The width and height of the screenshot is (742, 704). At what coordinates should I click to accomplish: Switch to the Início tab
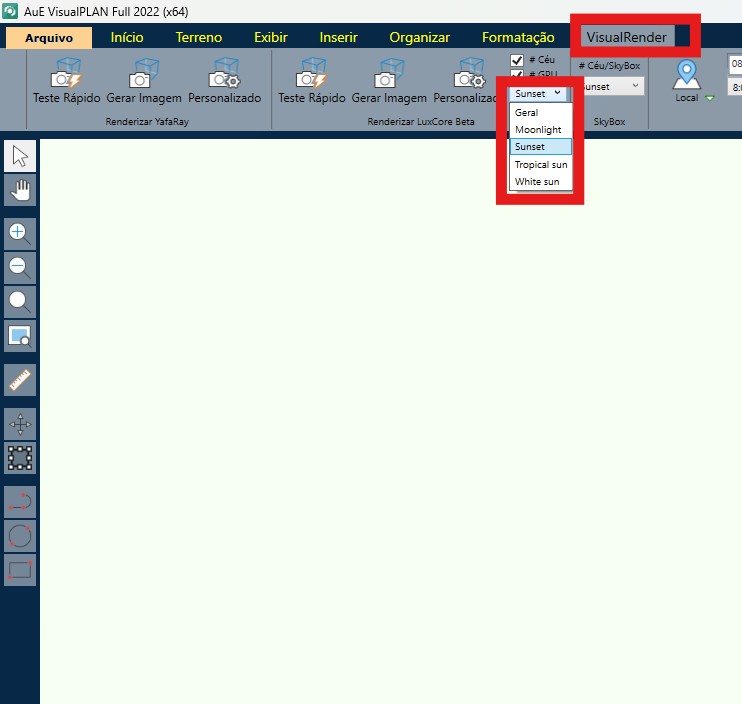click(127, 37)
